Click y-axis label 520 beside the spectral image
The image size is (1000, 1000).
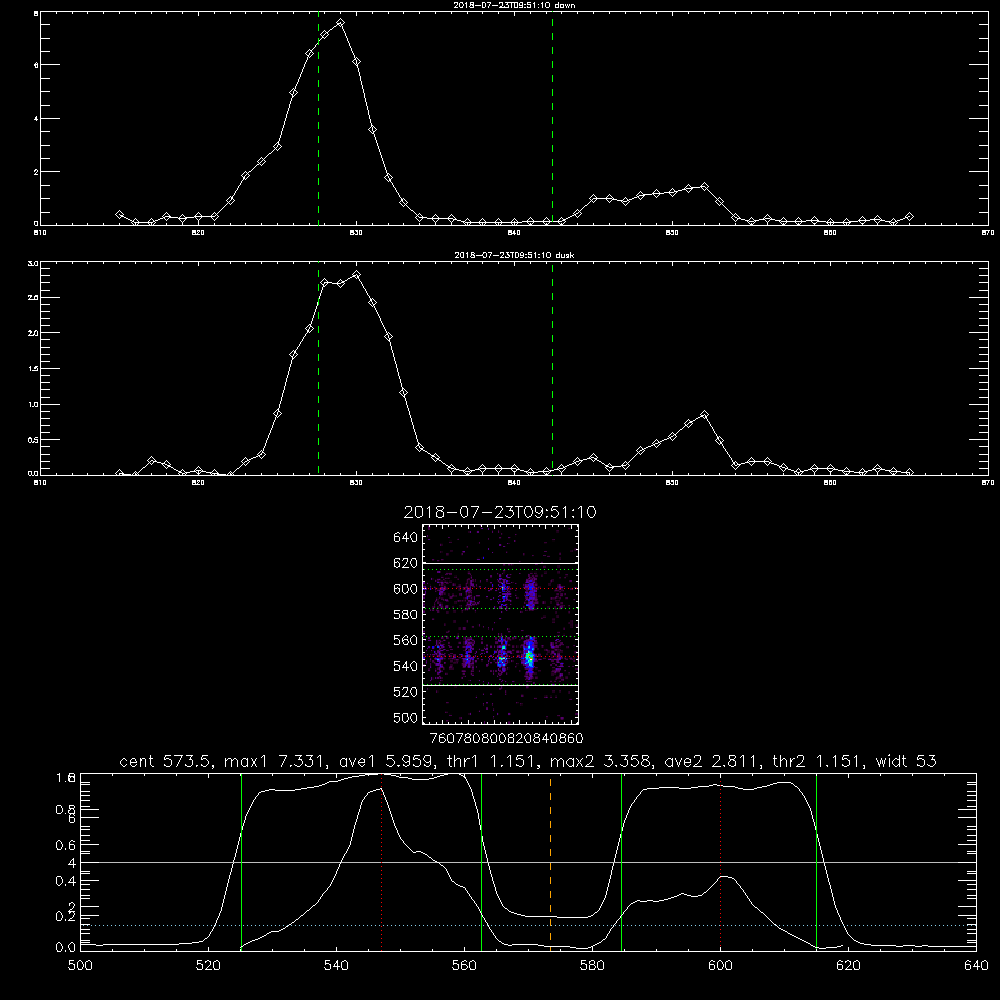[405, 692]
